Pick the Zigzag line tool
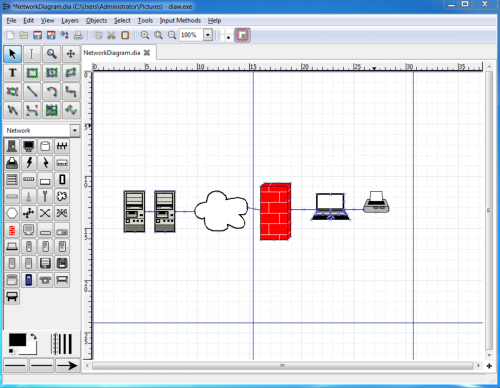500x388 pixels. pos(71,91)
